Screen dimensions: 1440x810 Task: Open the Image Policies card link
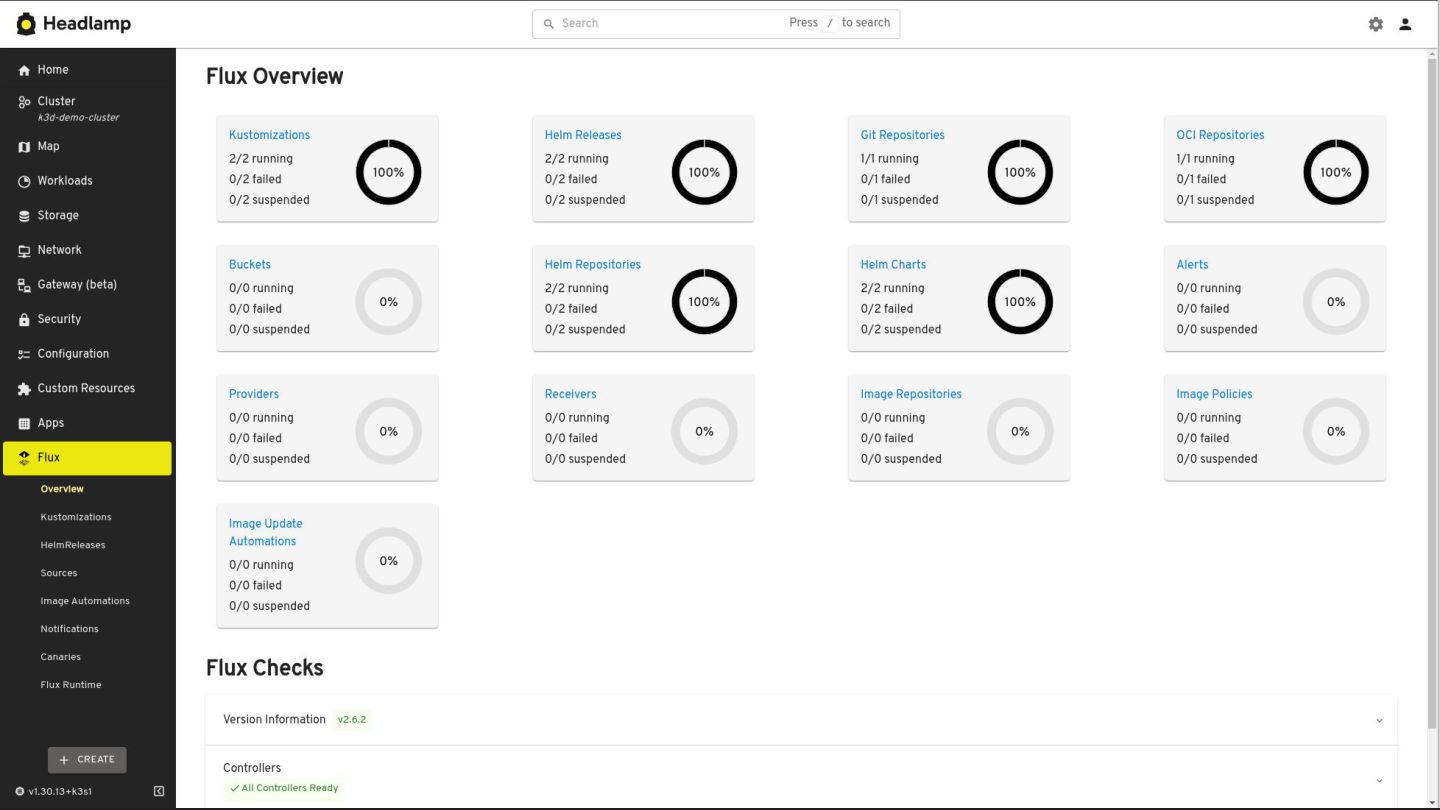tap(1214, 394)
